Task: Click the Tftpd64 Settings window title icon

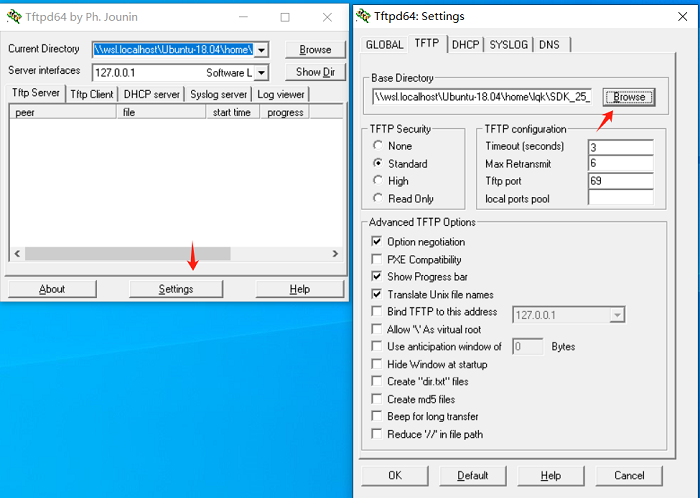Action: [363, 16]
